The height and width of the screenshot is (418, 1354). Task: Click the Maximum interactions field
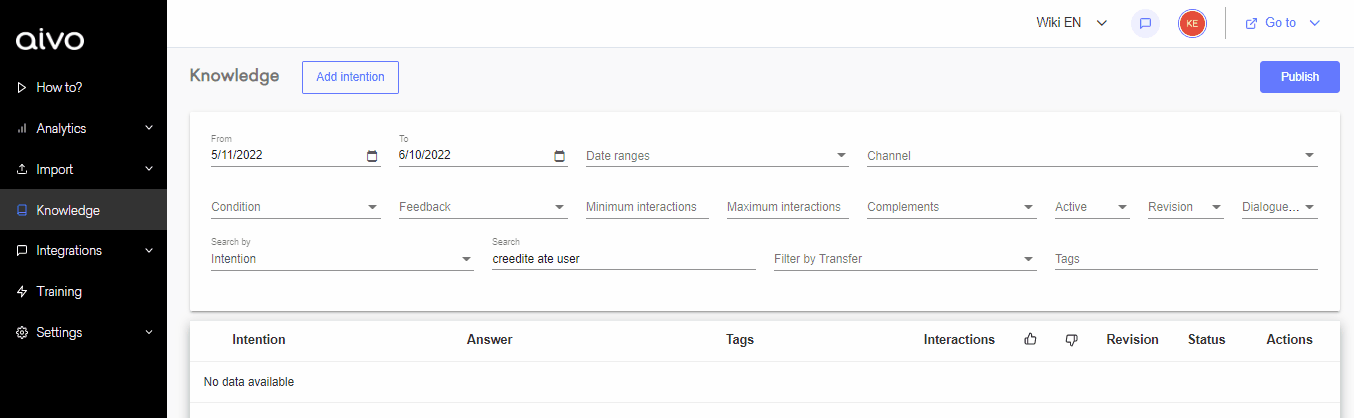point(788,207)
